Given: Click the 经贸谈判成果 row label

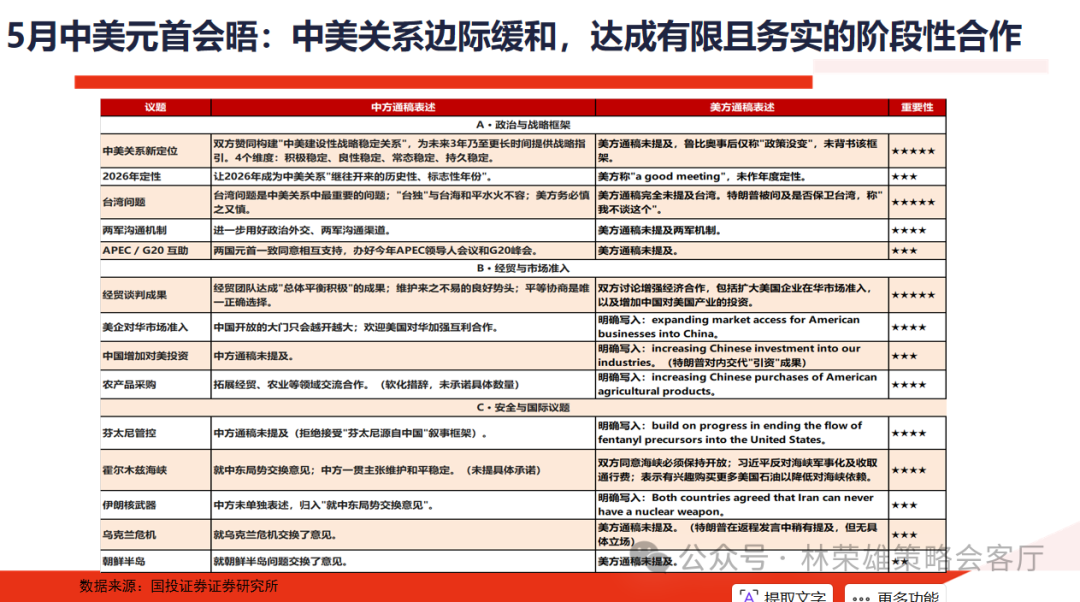Looking at the screenshot, I should click(x=135, y=295).
